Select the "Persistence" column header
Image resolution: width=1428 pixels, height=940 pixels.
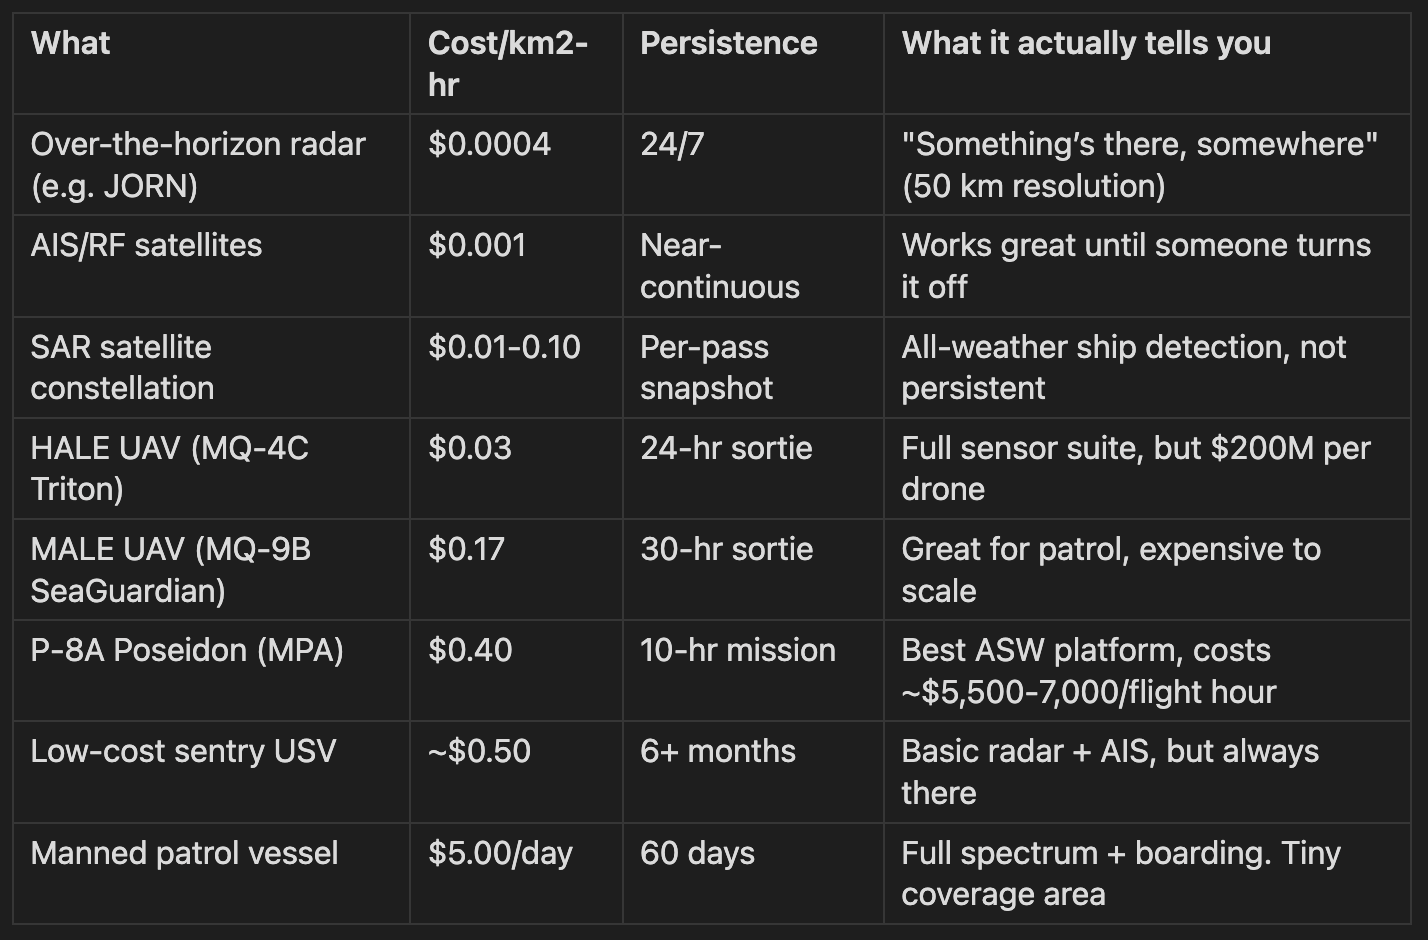pos(728,43)
